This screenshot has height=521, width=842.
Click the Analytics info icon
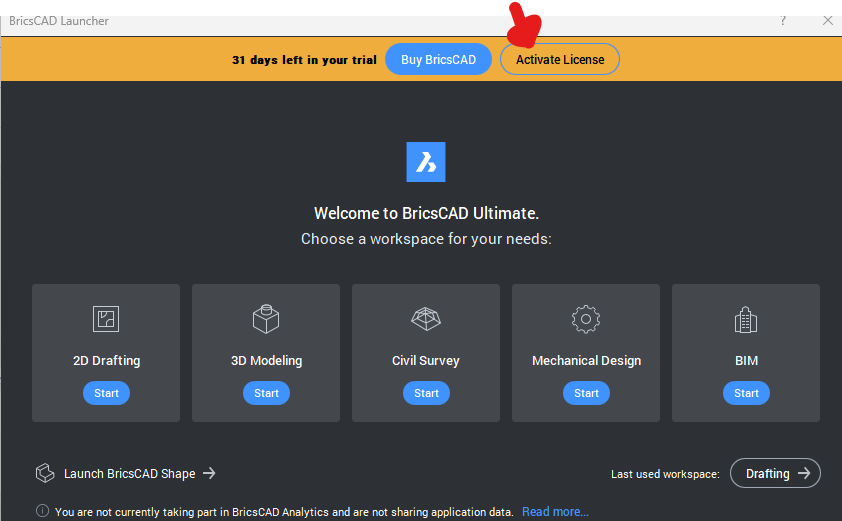tap(42, 511)
